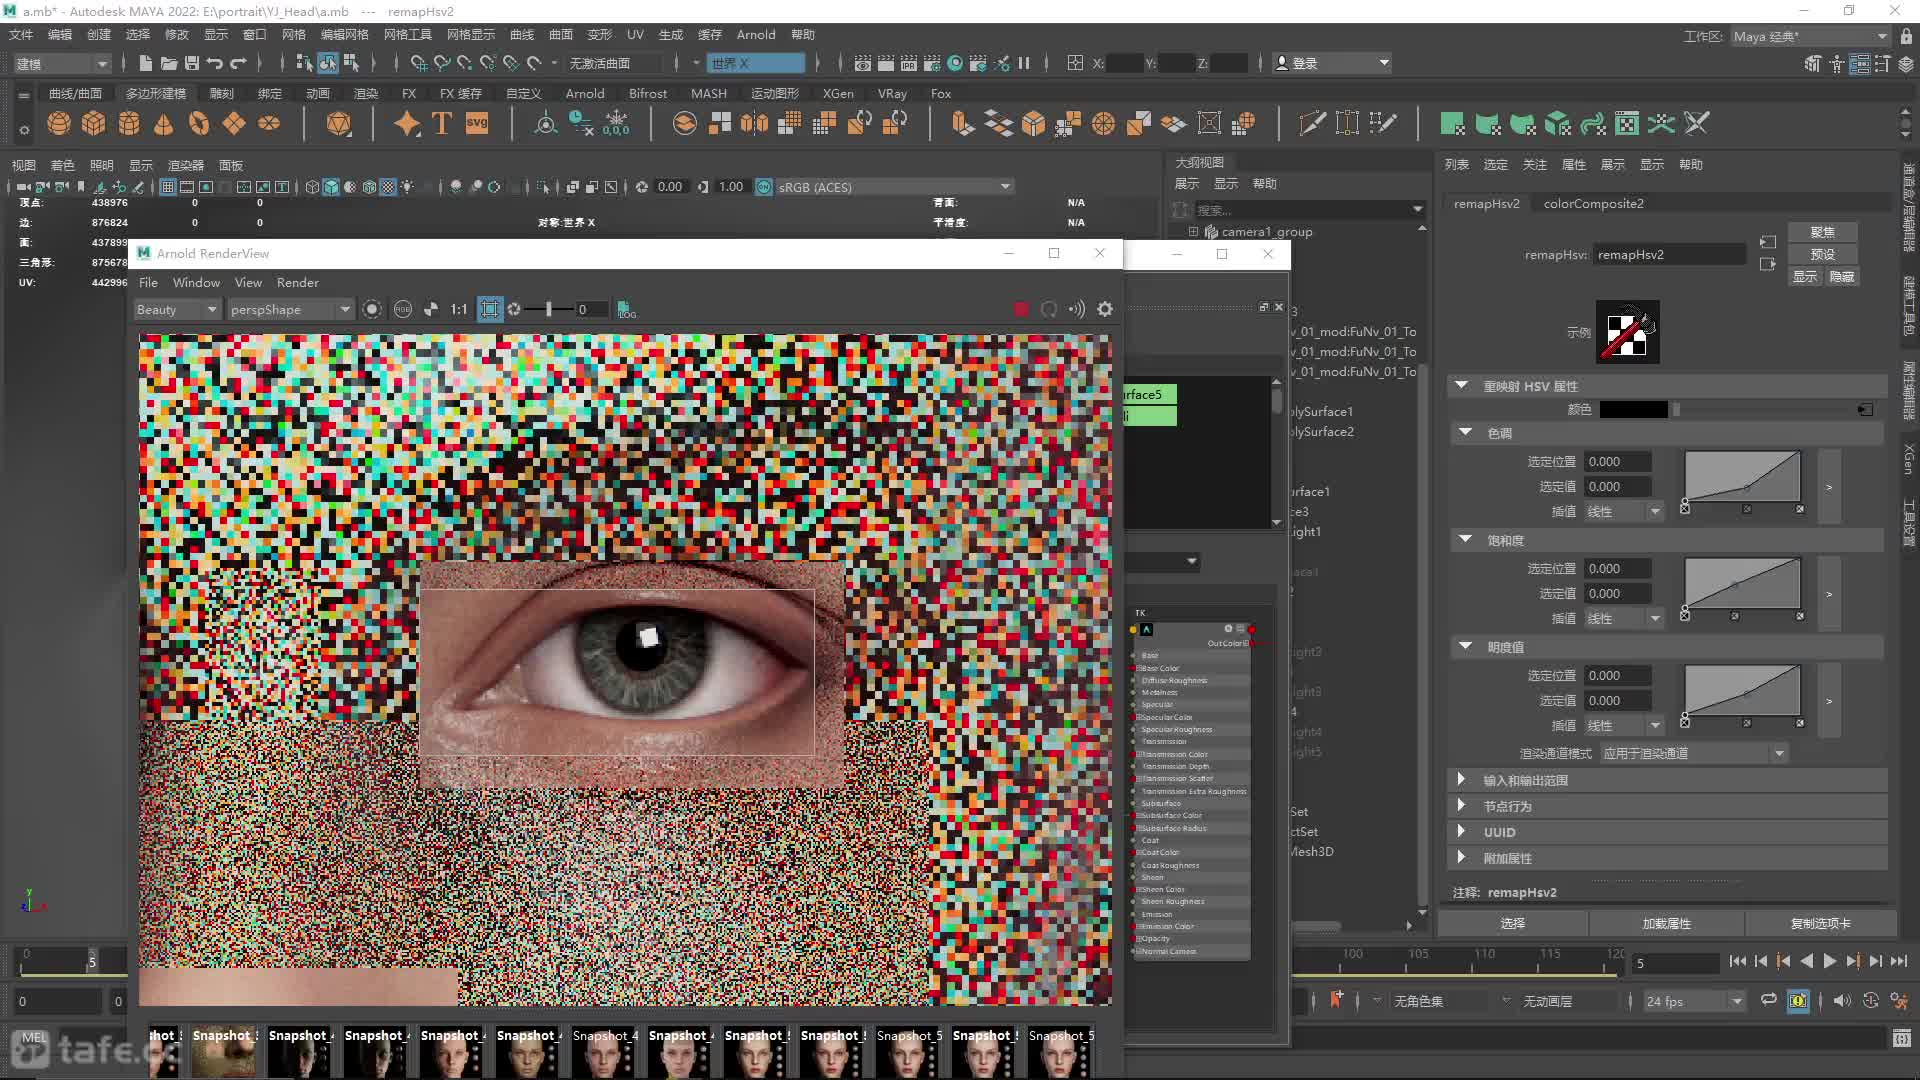Click red stop render button in RenderView
The image size is (1920, 1080).
[x=1021, y=309]
